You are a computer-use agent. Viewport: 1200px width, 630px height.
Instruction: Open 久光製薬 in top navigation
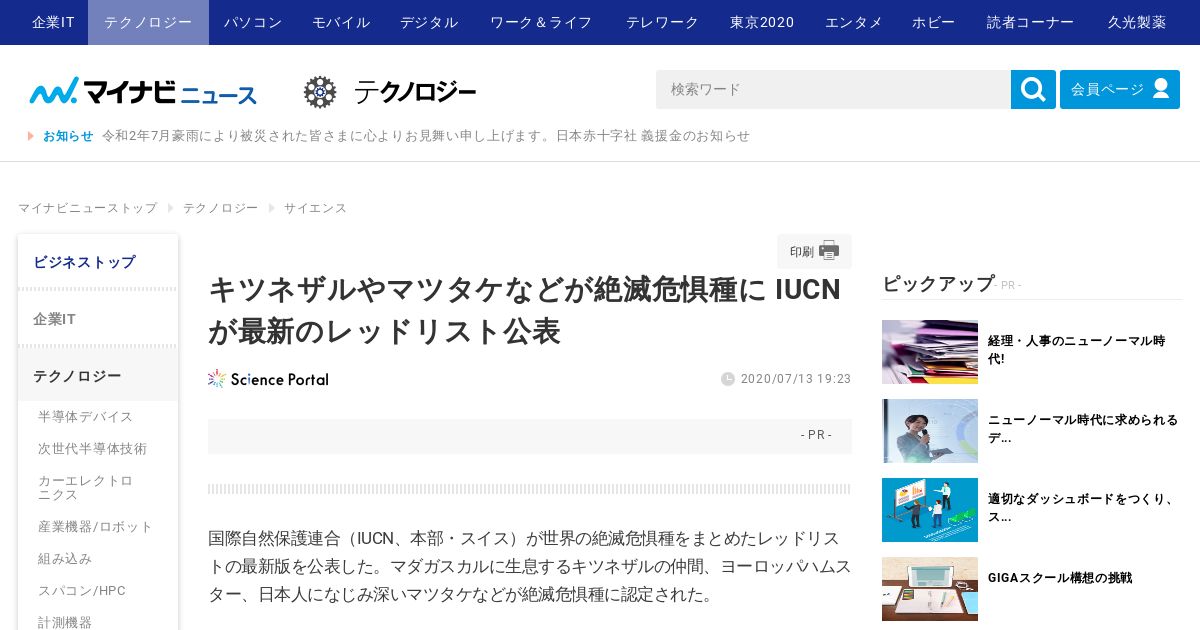click(1137, 22)
